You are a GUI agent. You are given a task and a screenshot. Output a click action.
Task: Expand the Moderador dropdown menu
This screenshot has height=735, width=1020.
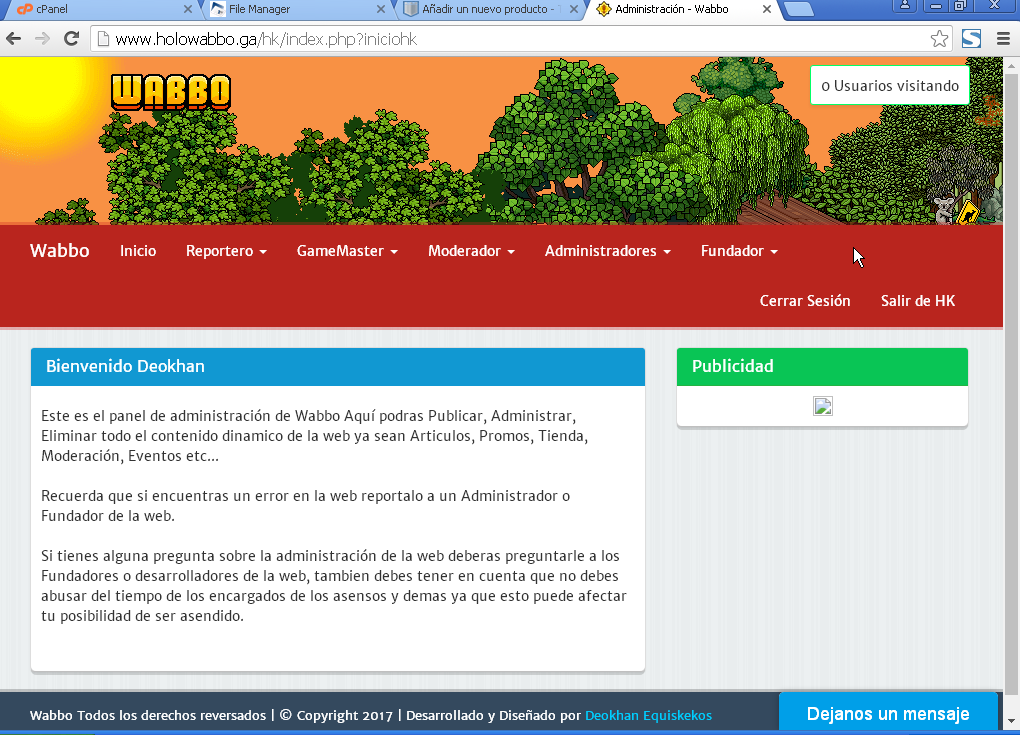click(472, 251)
